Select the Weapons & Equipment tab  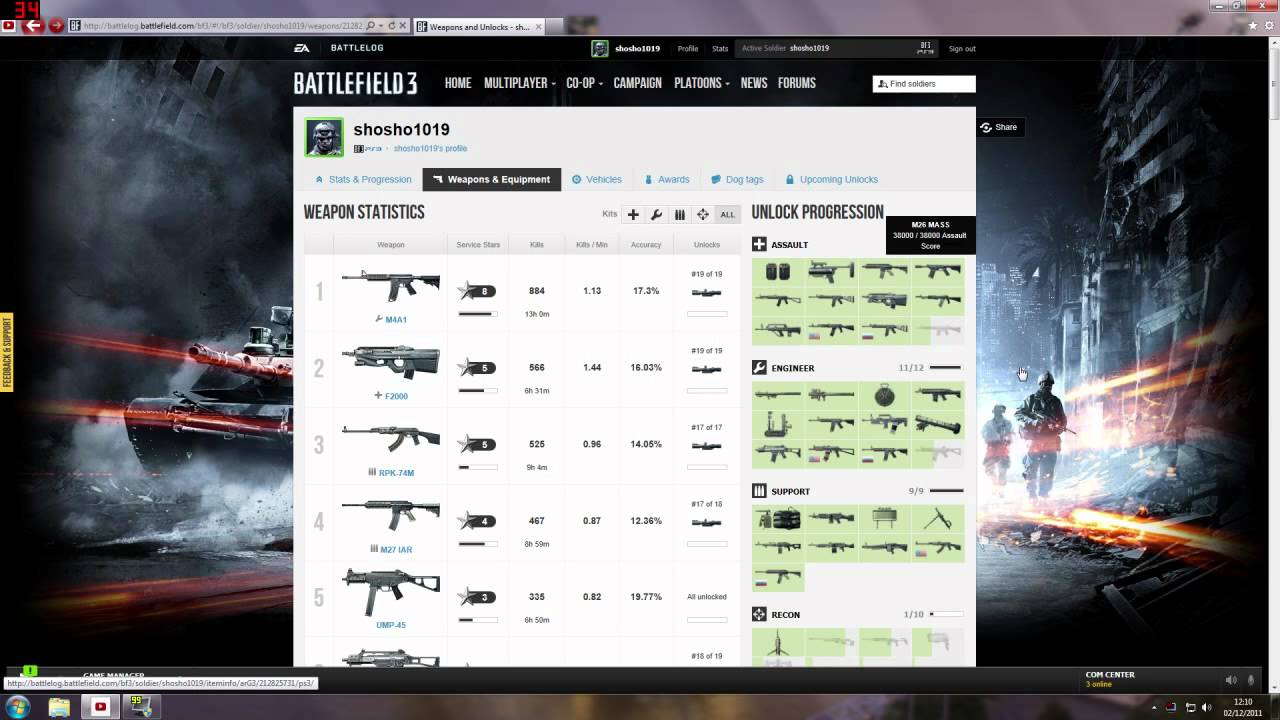(x=492, y=179)
